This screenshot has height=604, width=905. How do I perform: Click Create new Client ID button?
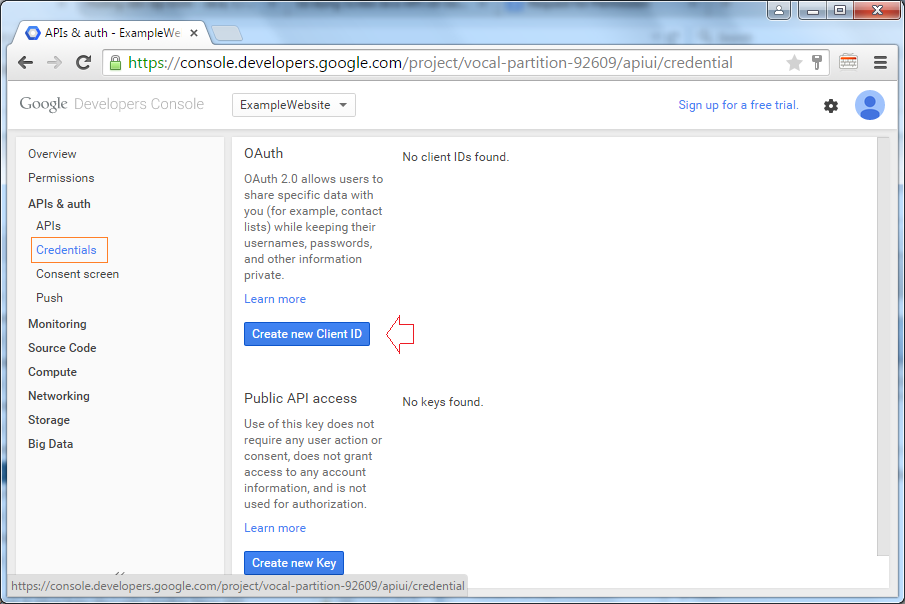tap(307, 334)
